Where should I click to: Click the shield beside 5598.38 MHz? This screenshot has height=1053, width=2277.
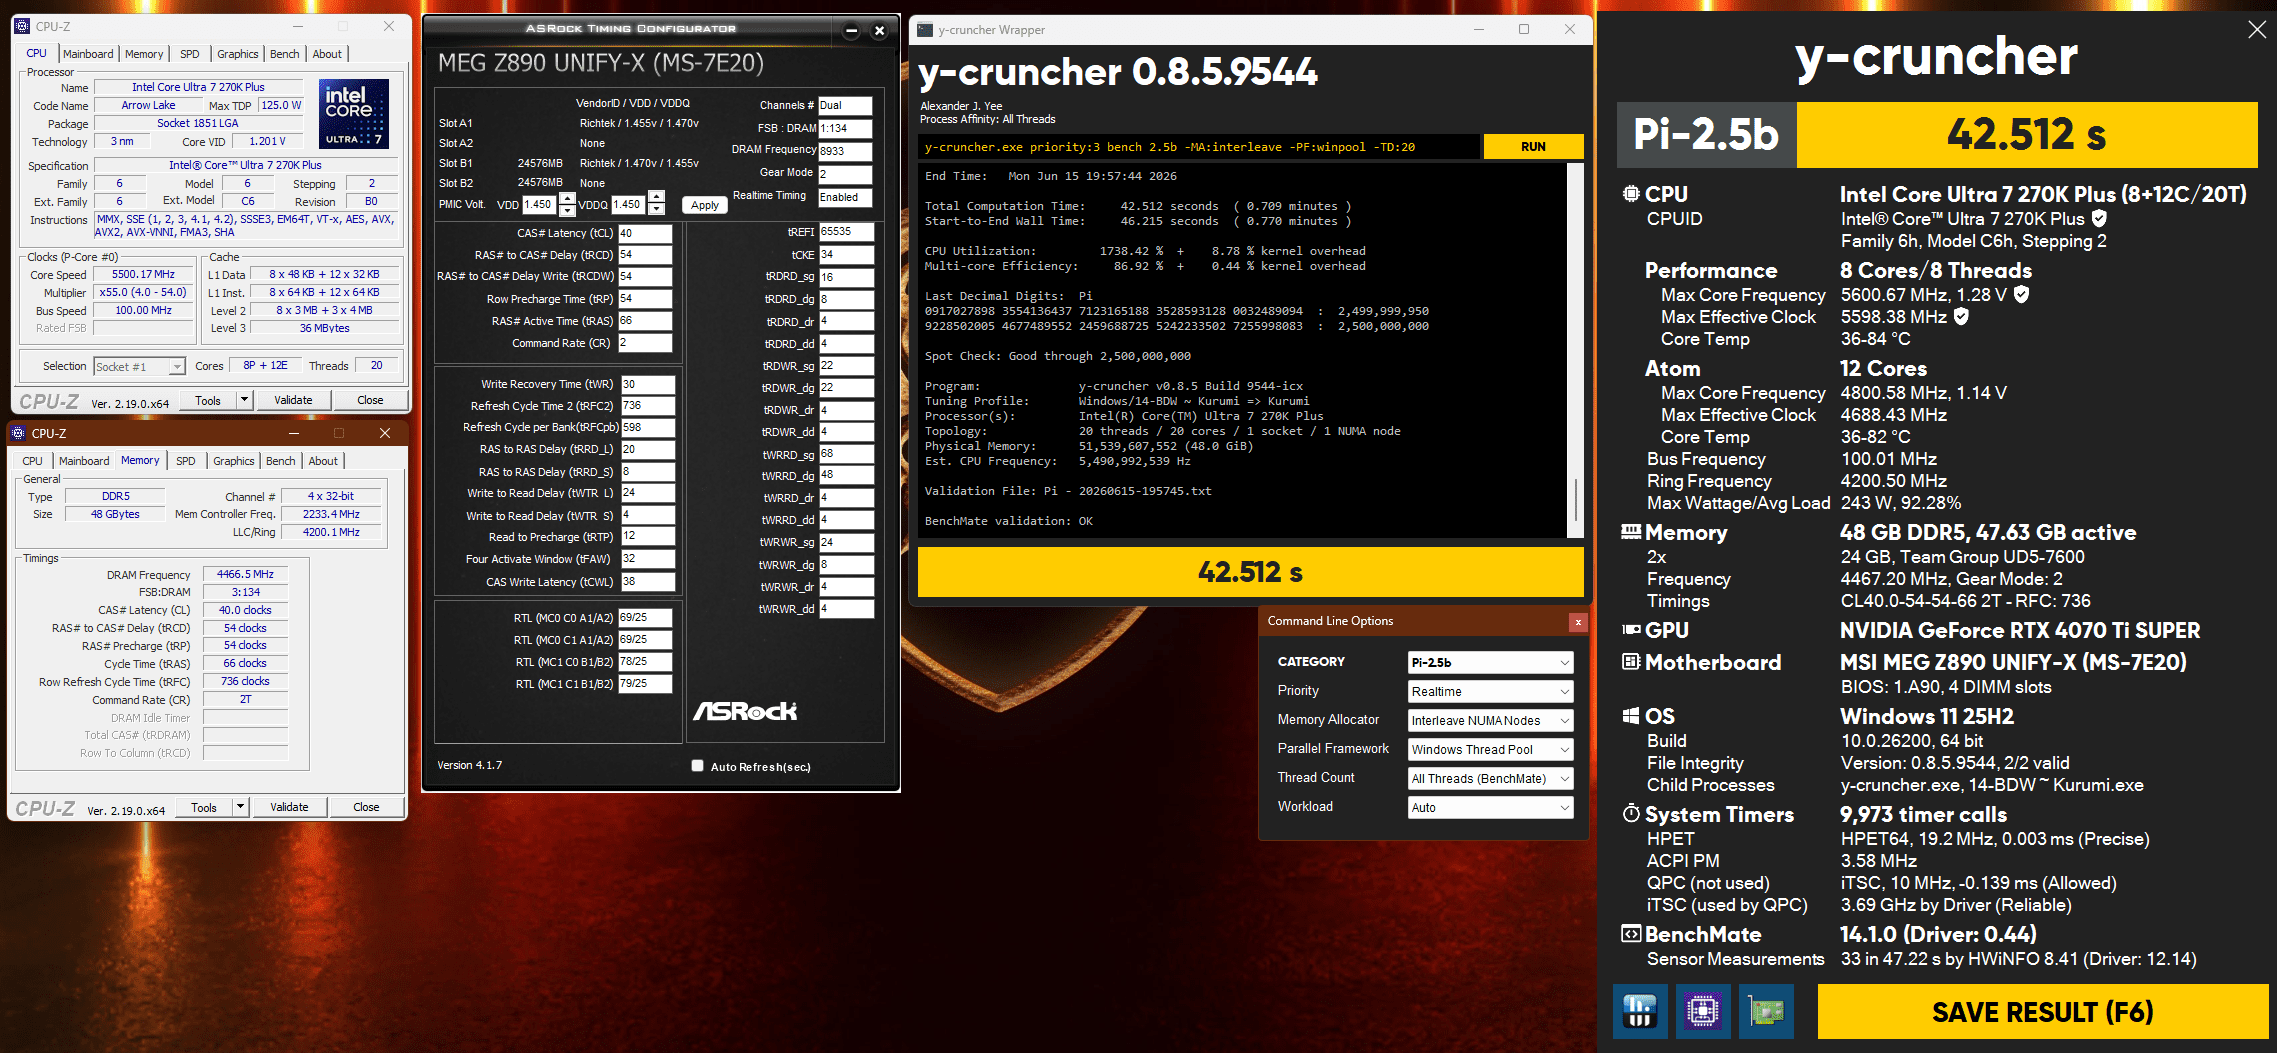(1961, 316)
